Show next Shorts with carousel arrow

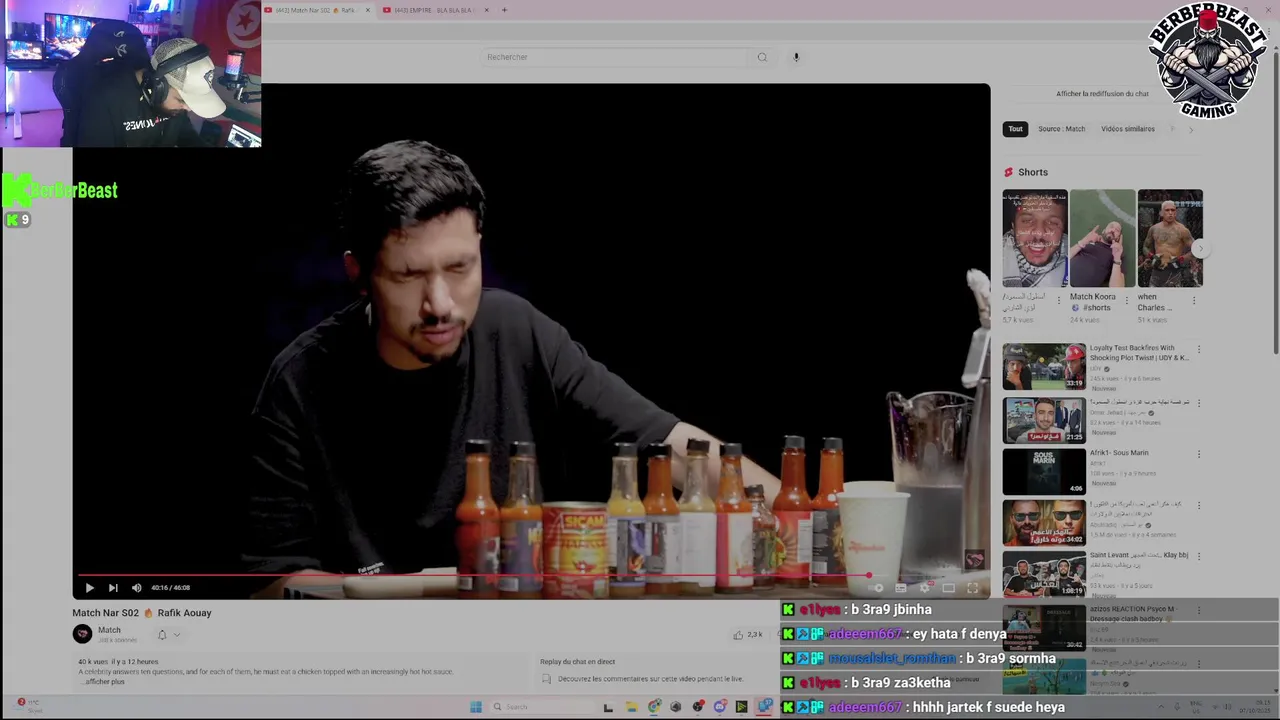(1200, 249)
